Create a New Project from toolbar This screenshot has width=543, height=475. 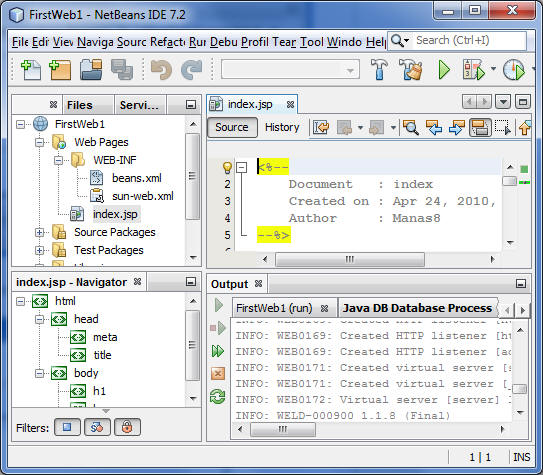pyautogui.click(x=60, y=70)
